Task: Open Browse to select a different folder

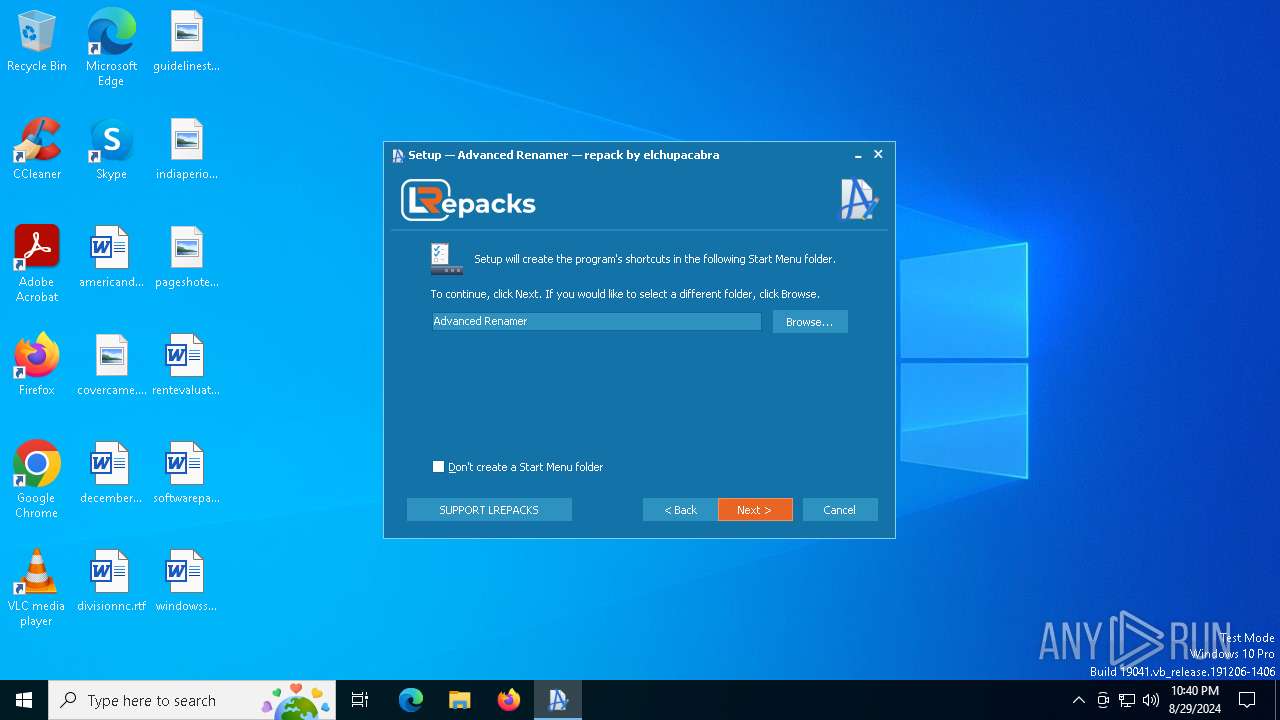Action: tap(810, 322)
